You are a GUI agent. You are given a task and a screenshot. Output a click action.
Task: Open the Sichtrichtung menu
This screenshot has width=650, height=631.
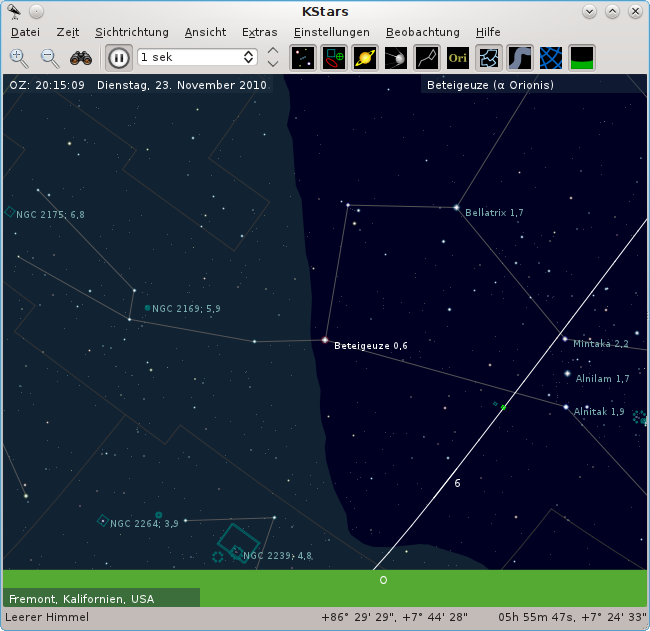point(131,32)
